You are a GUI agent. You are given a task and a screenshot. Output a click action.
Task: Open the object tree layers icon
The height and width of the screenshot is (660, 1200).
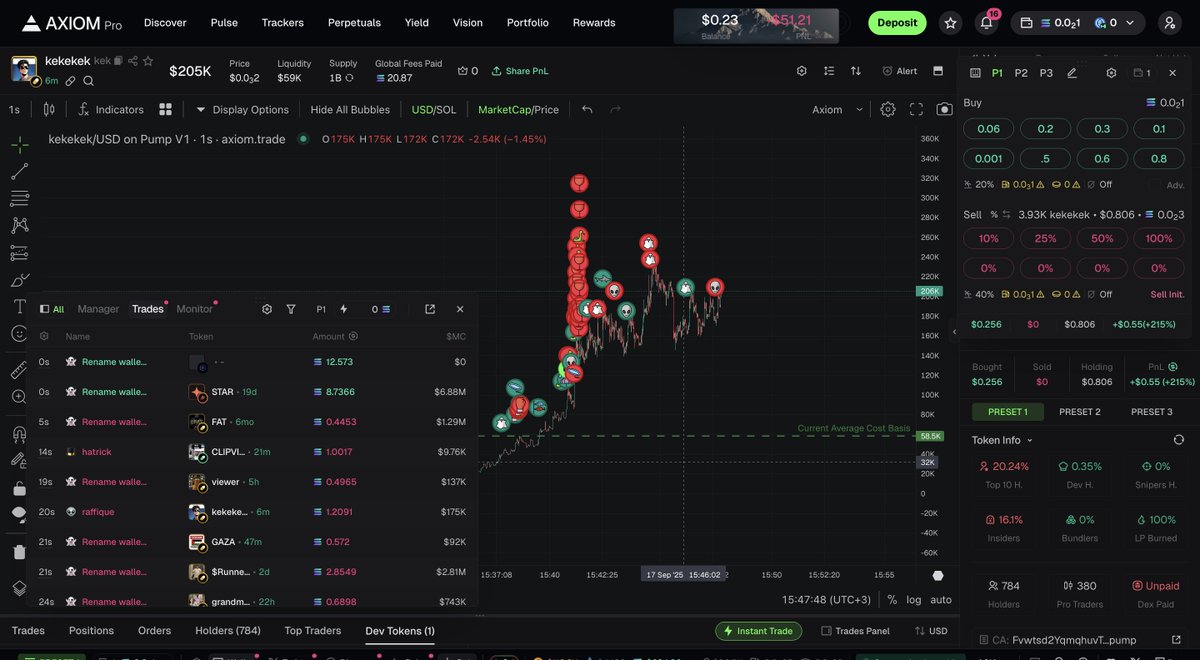click(19, 588)
